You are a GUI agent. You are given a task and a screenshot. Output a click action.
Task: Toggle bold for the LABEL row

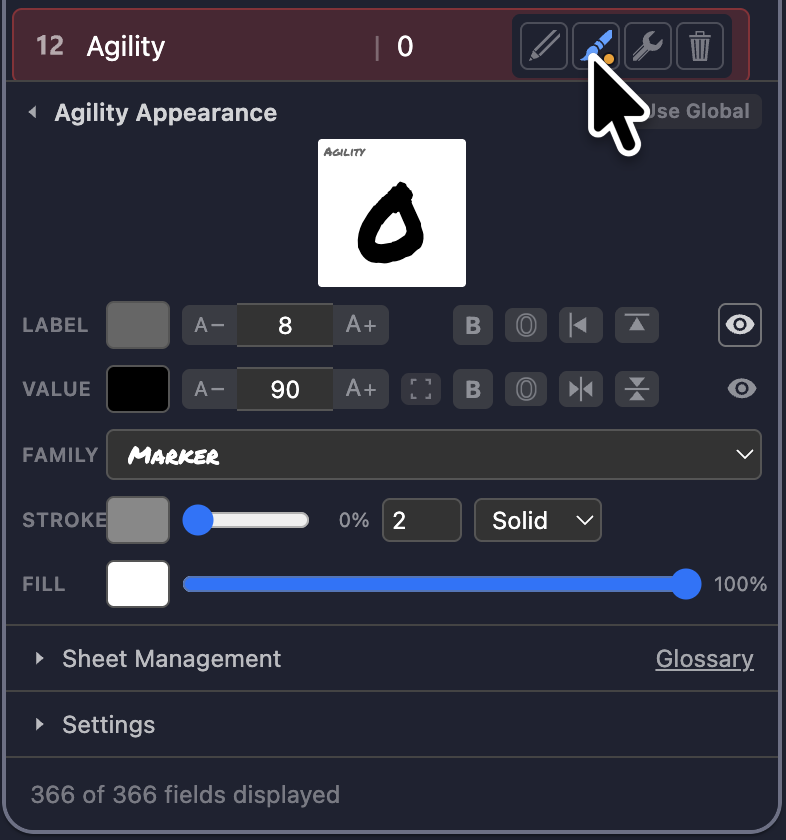473,325
